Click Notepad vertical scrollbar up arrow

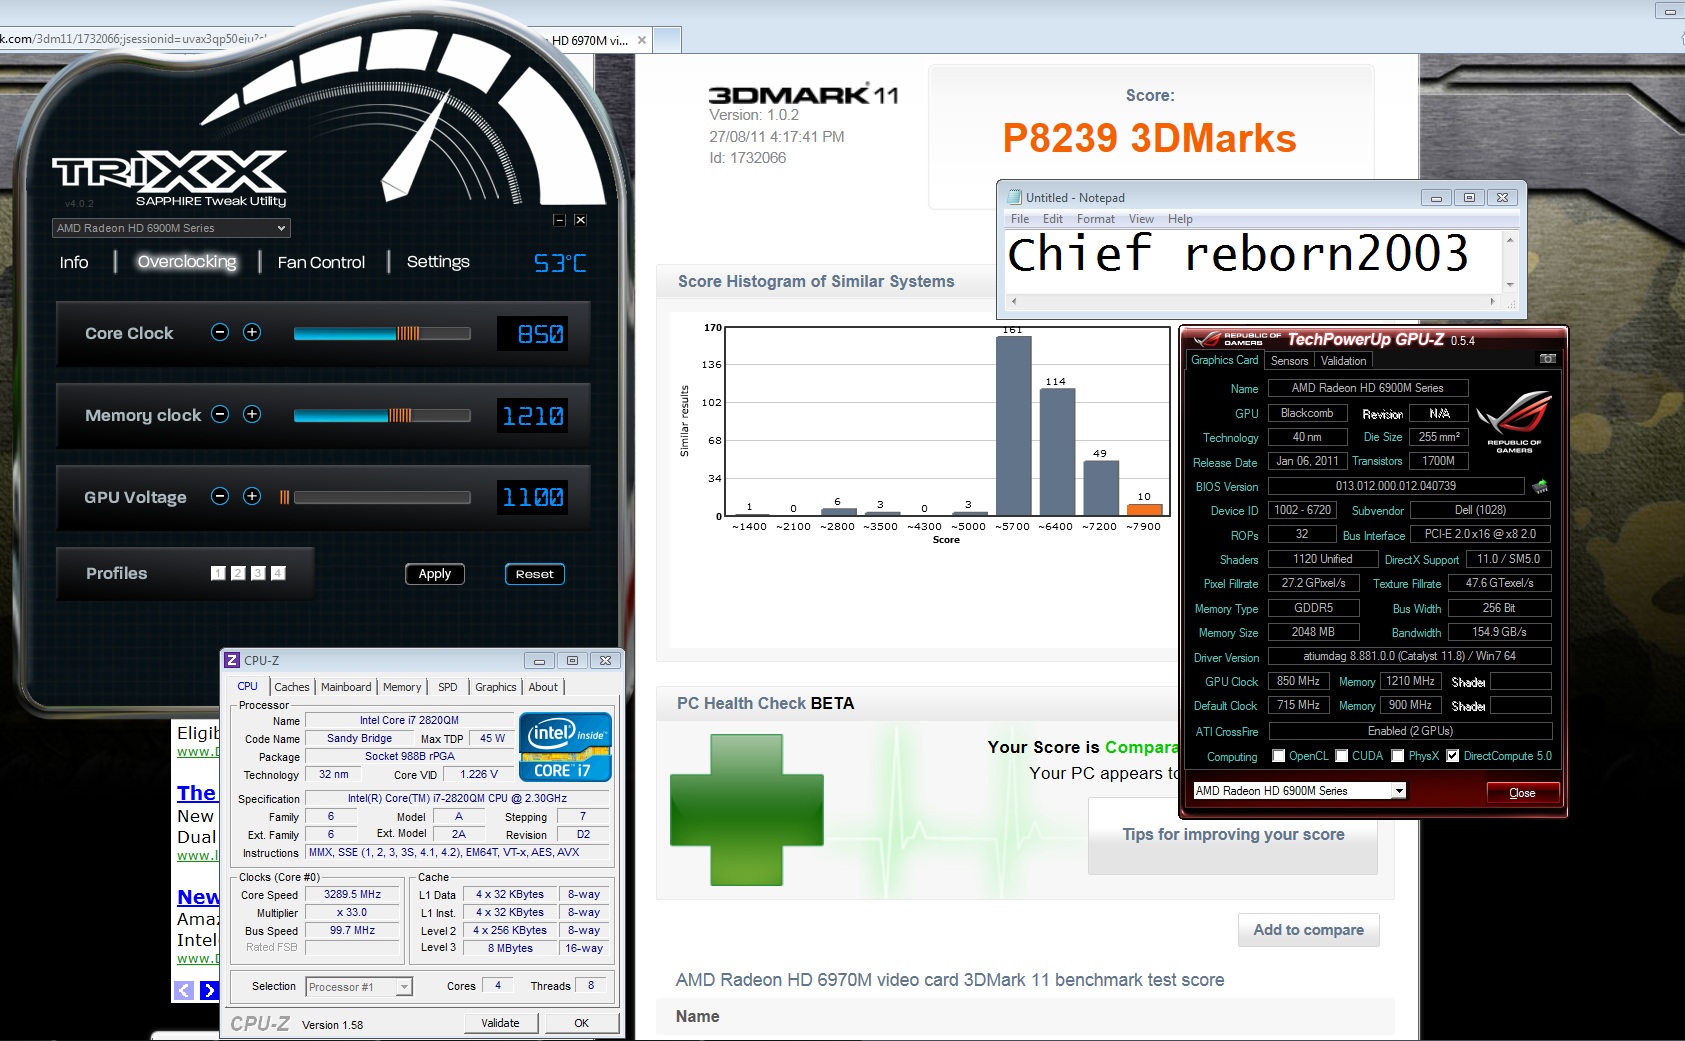pyautogui.click(x=1510, y=240)
